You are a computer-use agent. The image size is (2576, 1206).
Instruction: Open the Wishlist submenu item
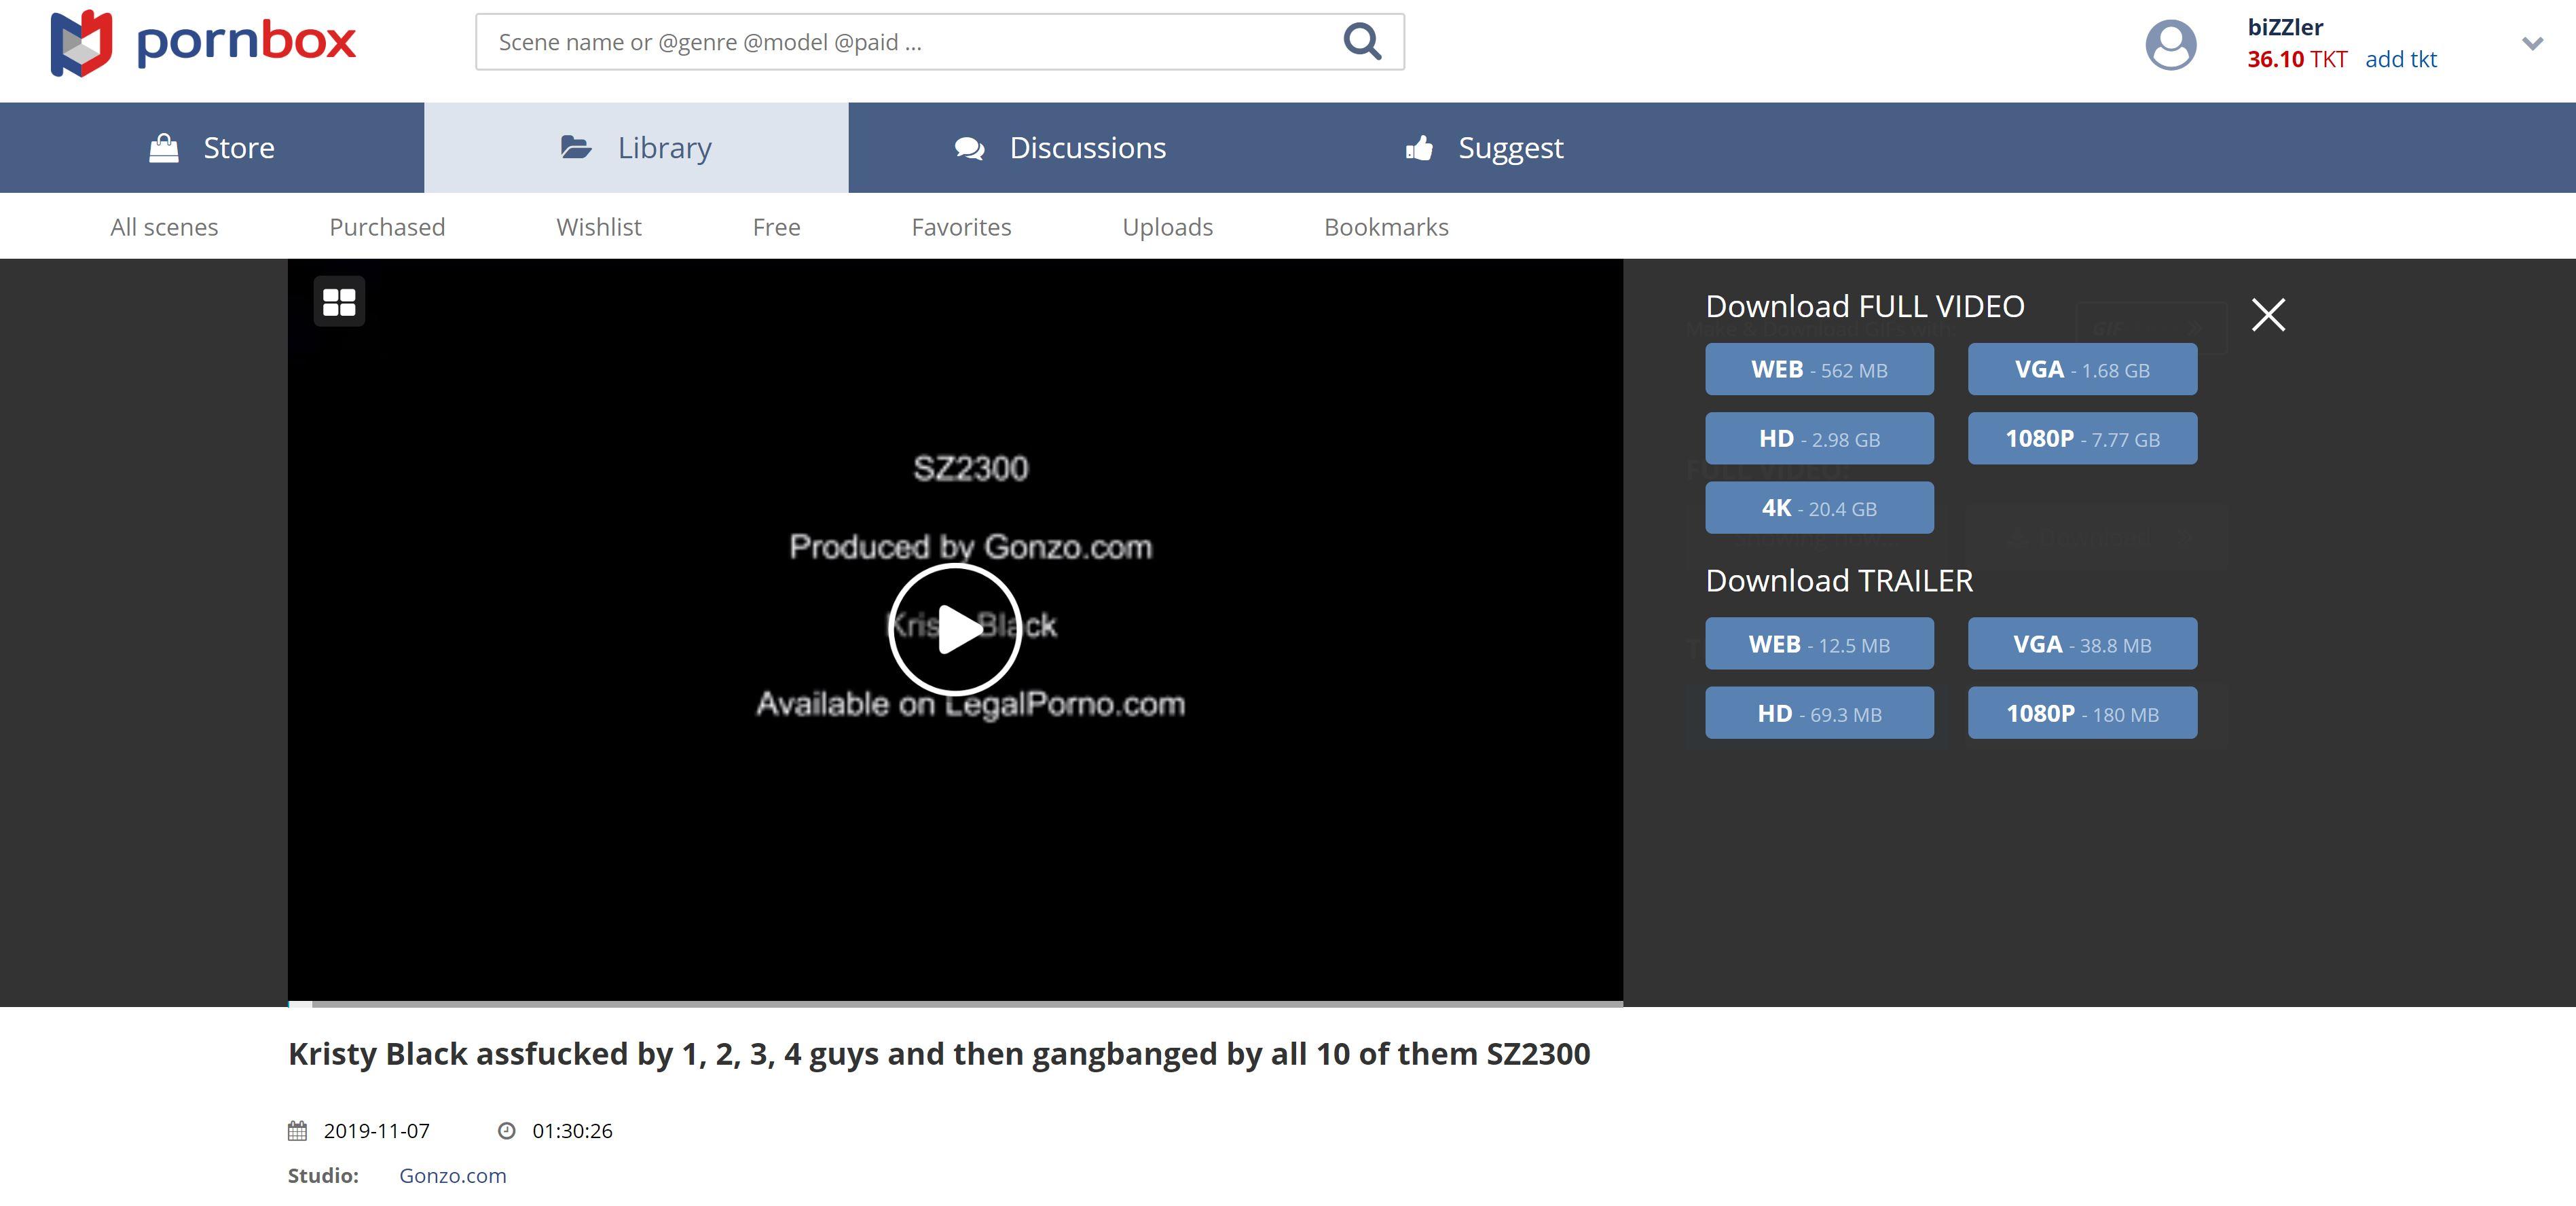[598, 227]
